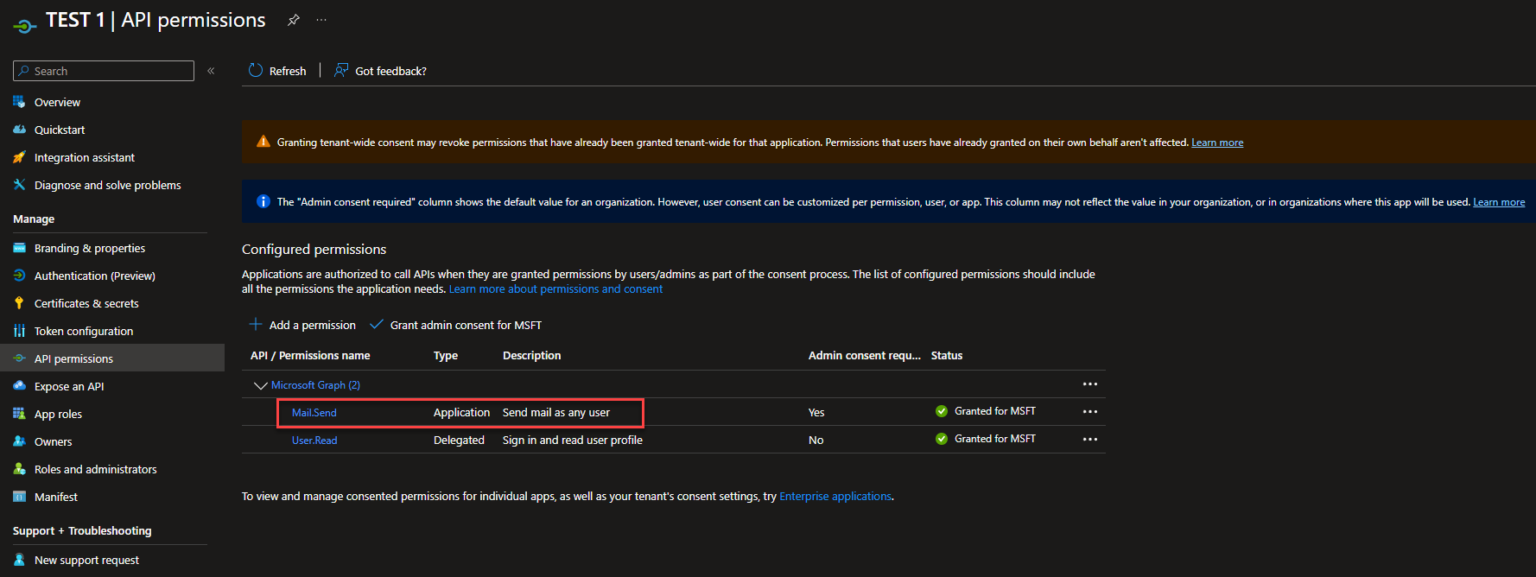Click the Quickstart cloud icon
This screenshot has width=1536, height=577.
19,130
